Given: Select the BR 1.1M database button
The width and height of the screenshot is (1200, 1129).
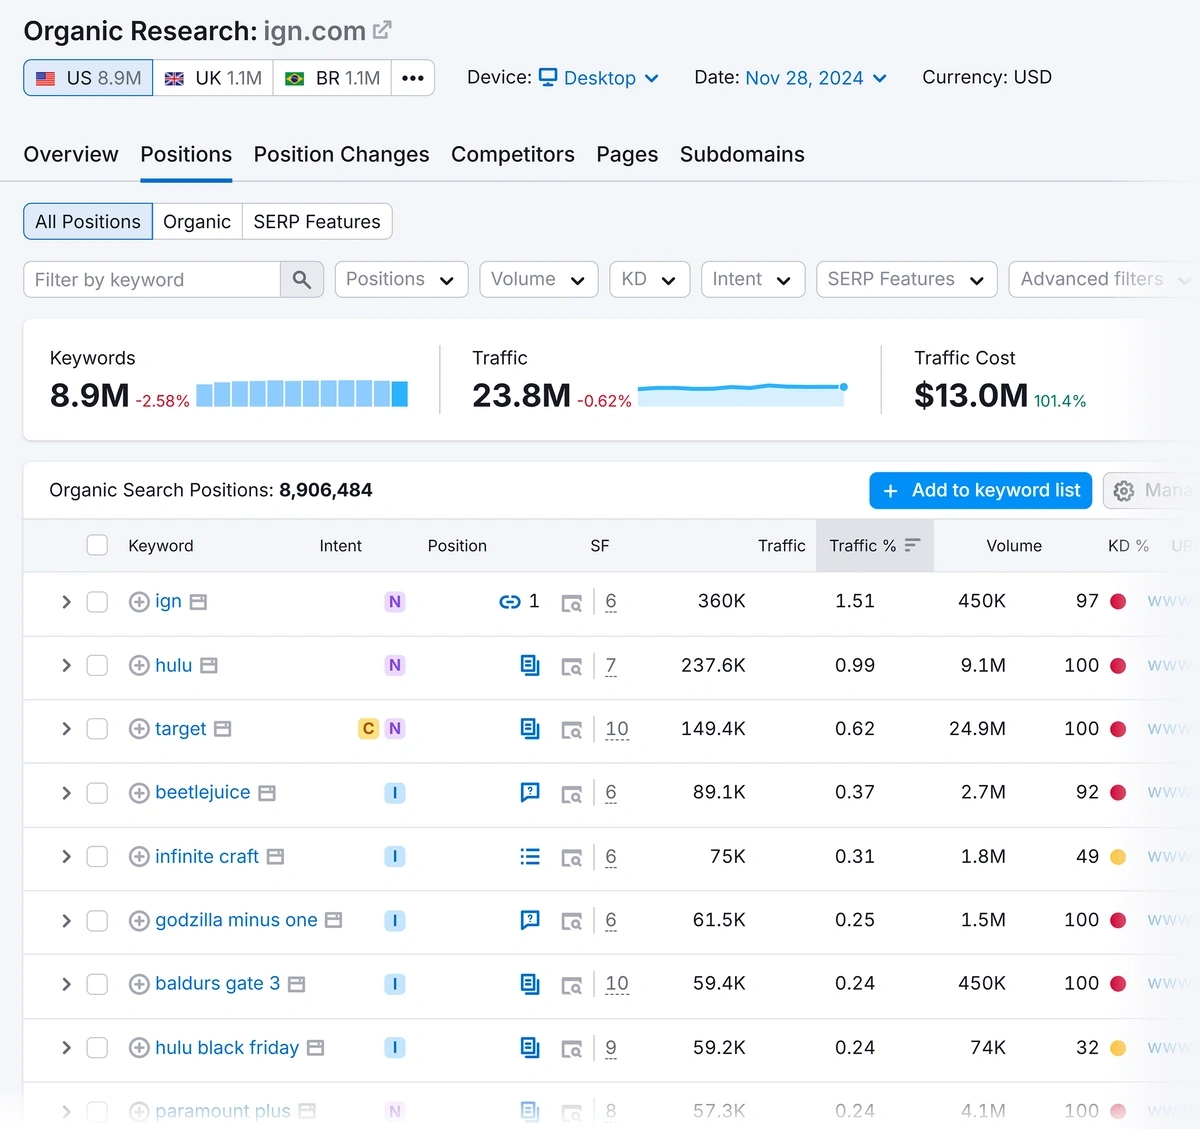Looking at the screenshot, I should [332, 78].
